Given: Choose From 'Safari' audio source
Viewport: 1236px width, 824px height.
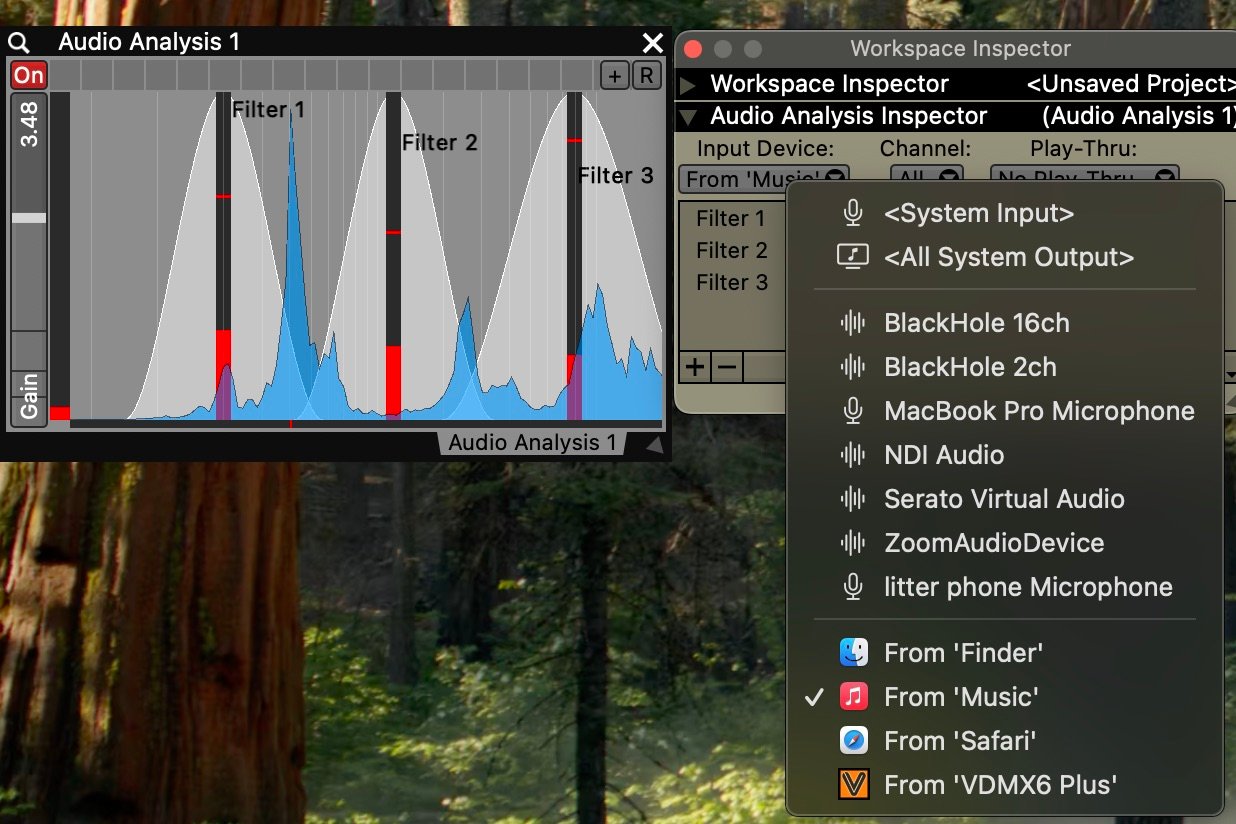Looking at the screenshot, I should pos(959,741).
